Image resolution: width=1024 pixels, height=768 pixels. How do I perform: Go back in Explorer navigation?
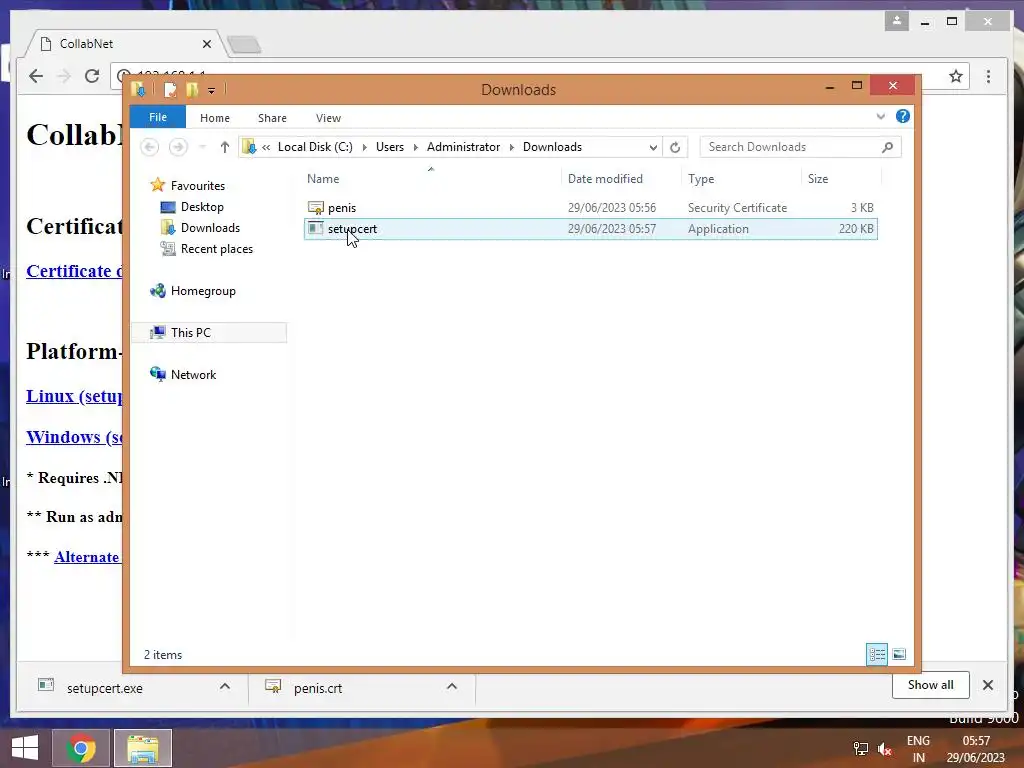point(150,147)
